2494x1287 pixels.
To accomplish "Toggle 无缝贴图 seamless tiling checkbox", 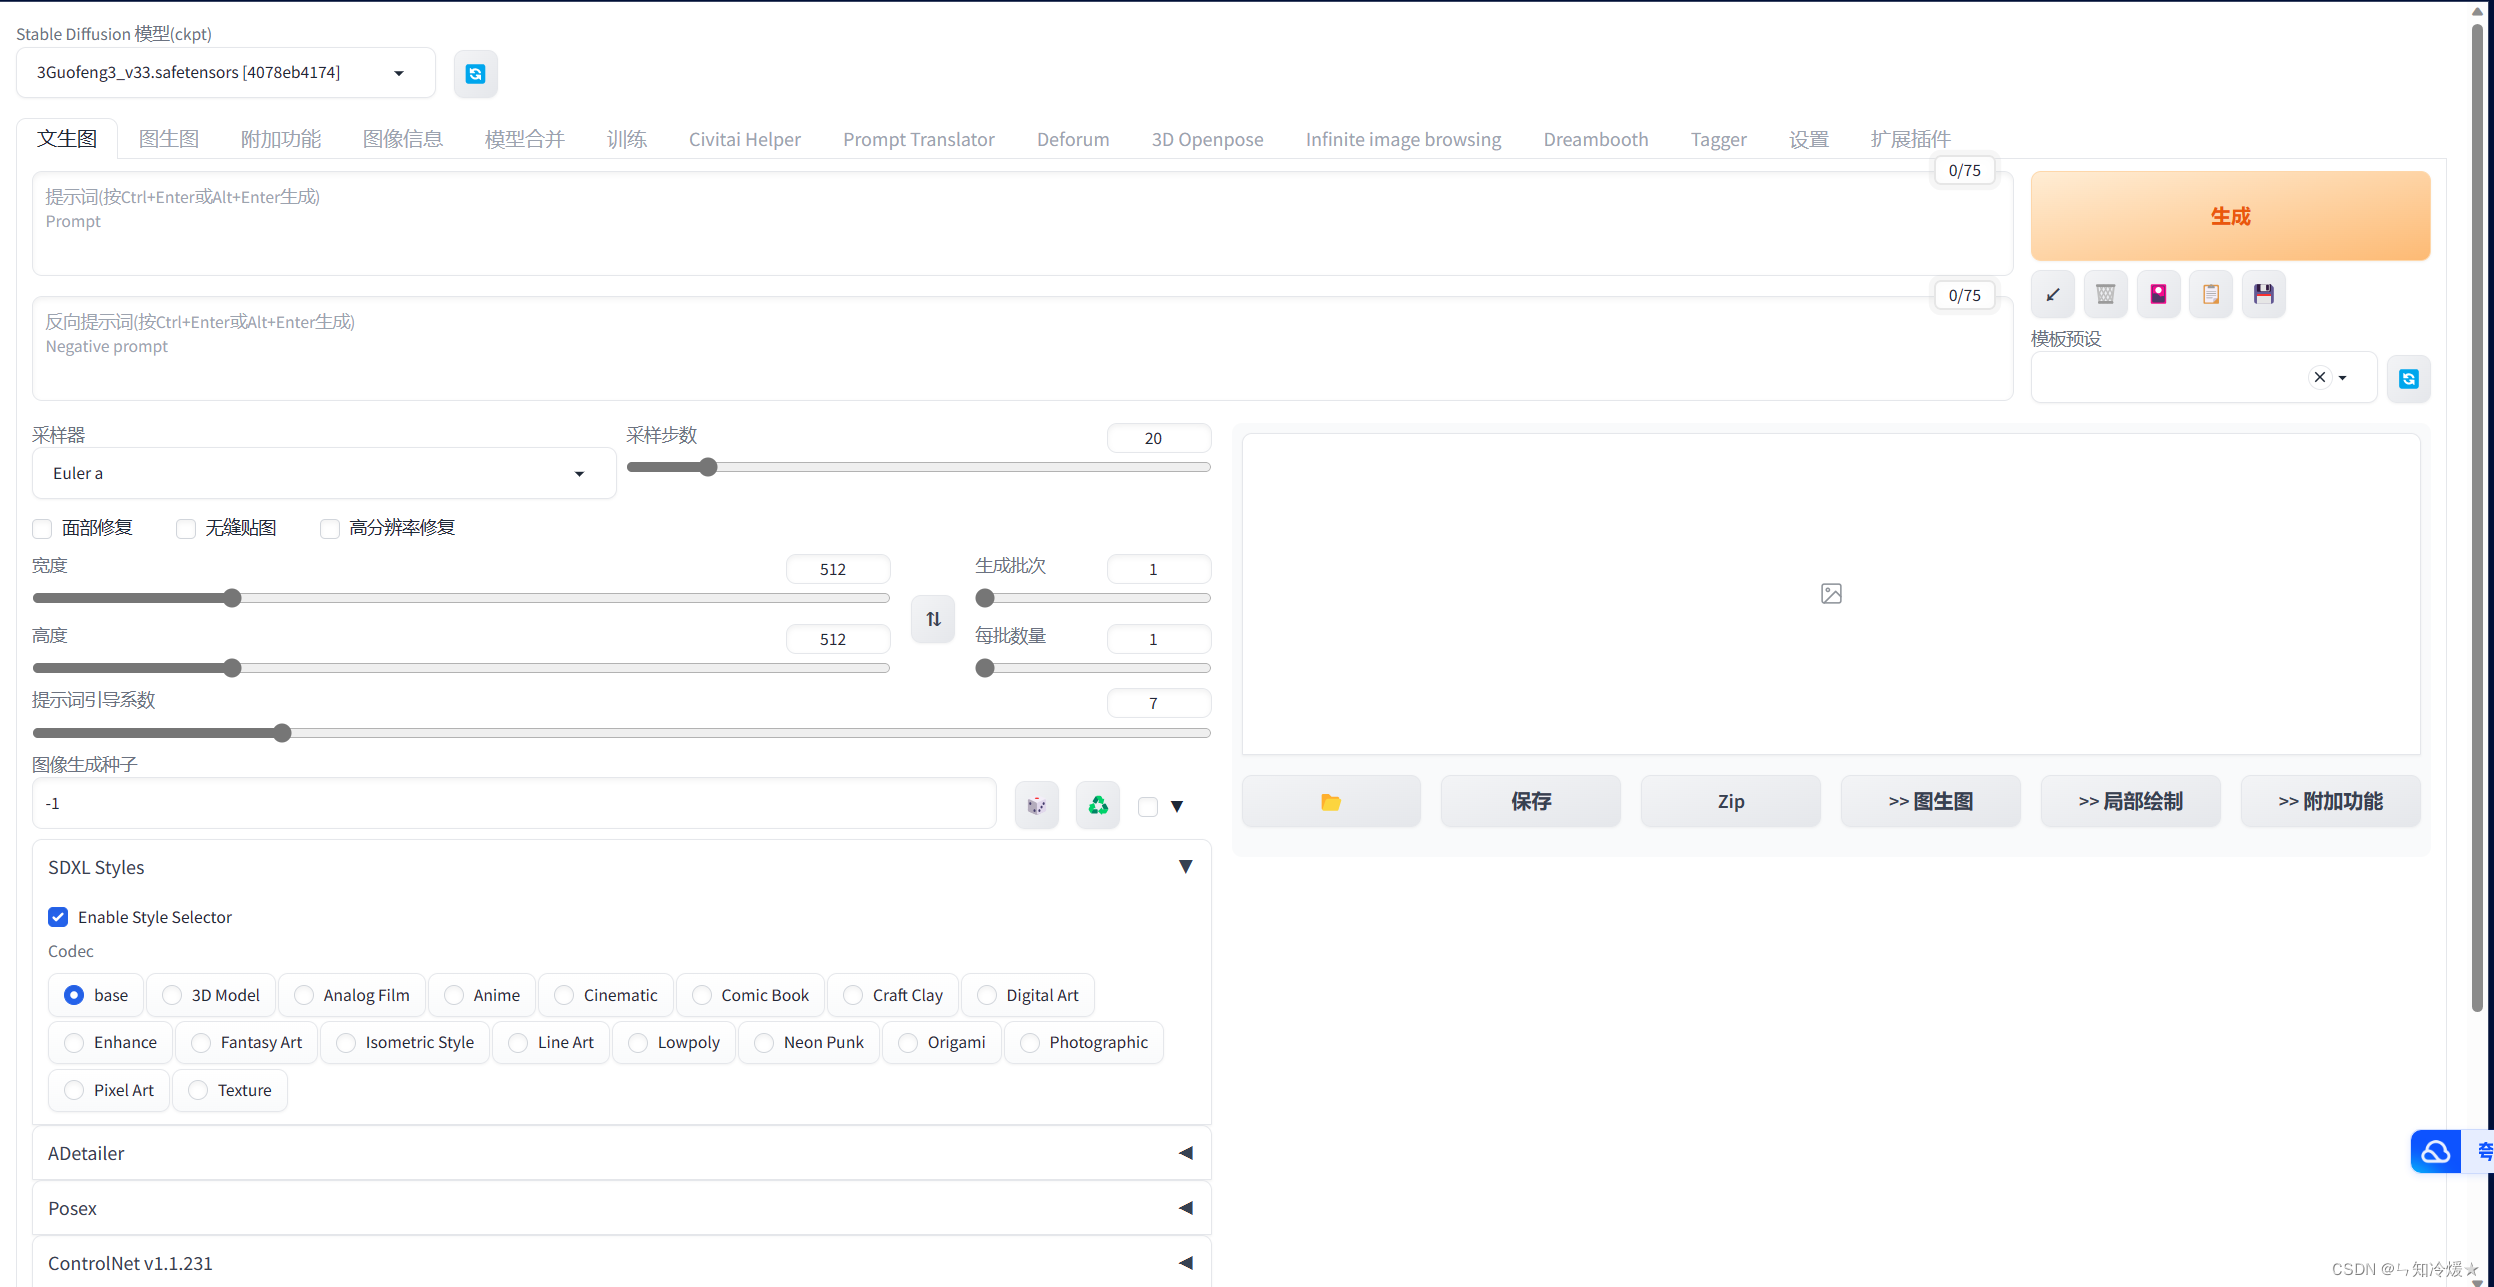I will [x=185, y=527].
